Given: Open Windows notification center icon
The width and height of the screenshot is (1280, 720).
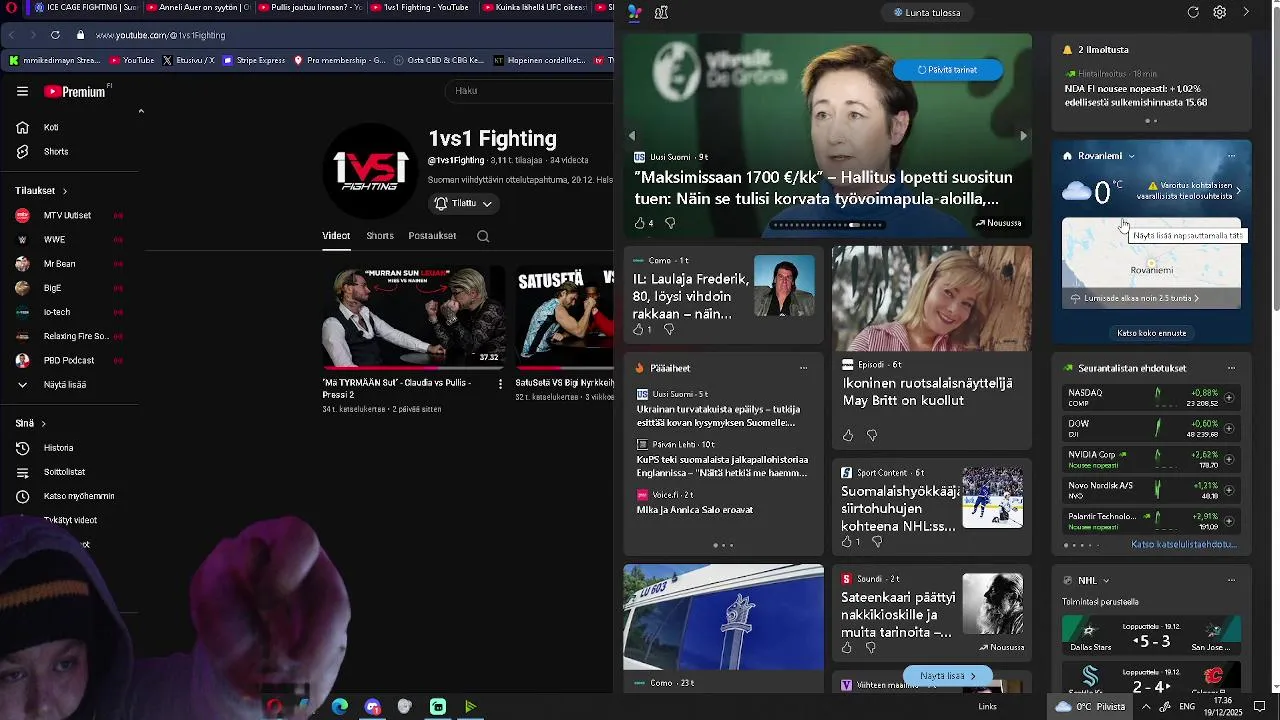Looking at the screenshot, I should pos(1259,707).
